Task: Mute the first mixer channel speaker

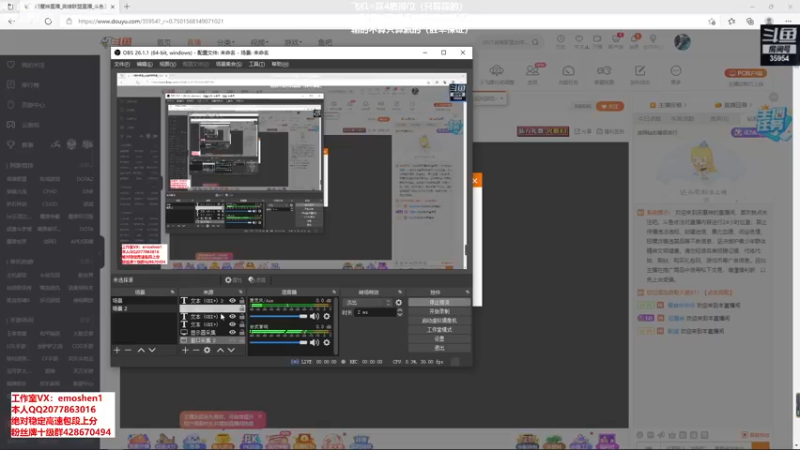Action: pyautogui.click(x=314, y=316)
